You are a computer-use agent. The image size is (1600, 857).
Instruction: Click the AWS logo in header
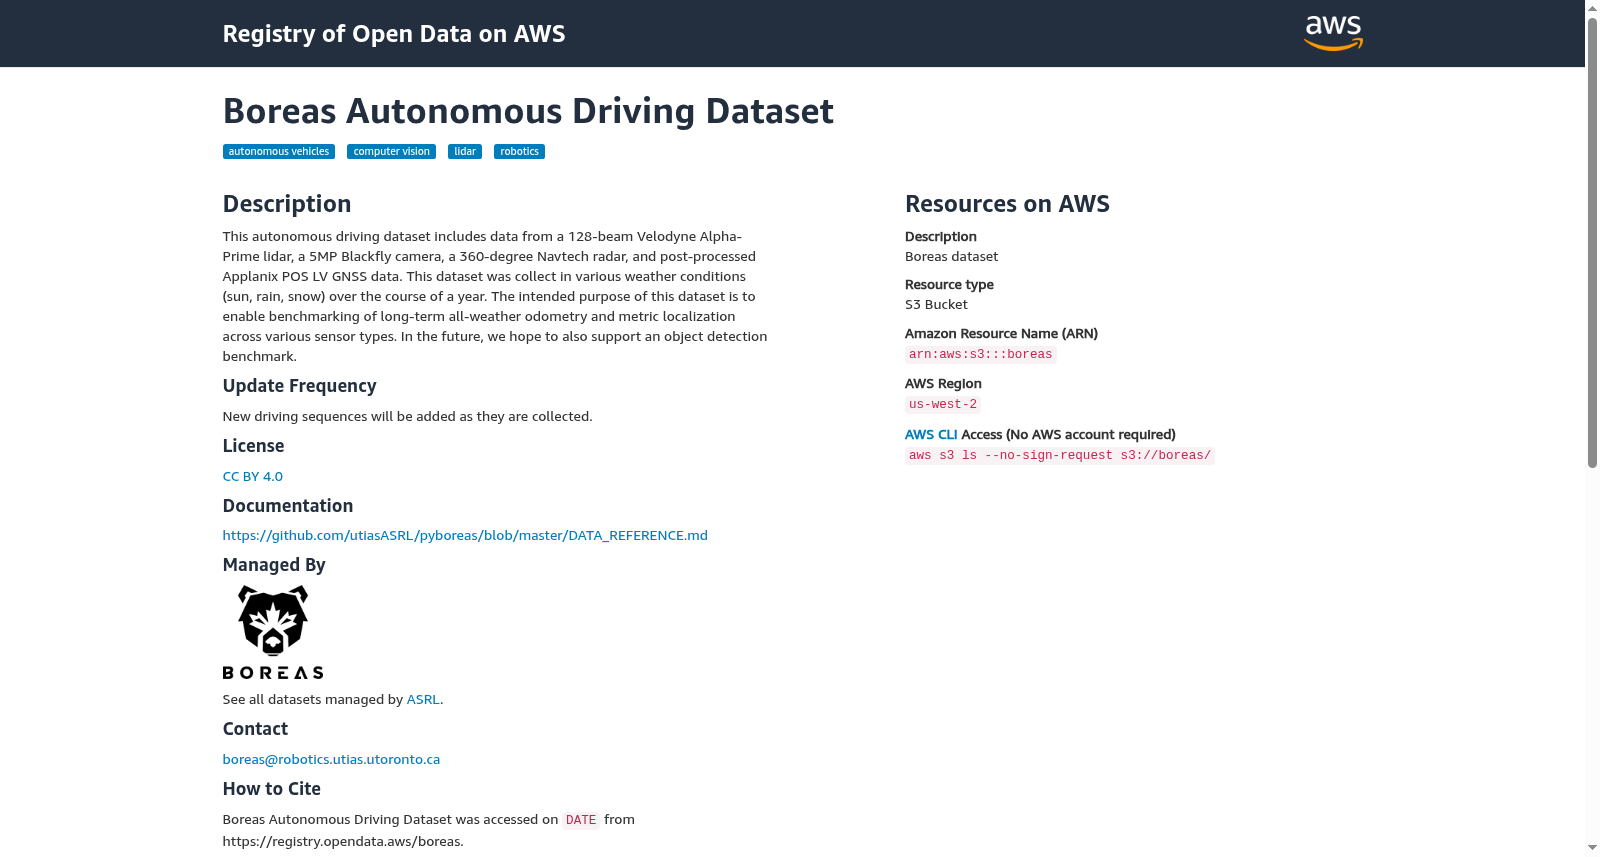(x=1333, y=33)
